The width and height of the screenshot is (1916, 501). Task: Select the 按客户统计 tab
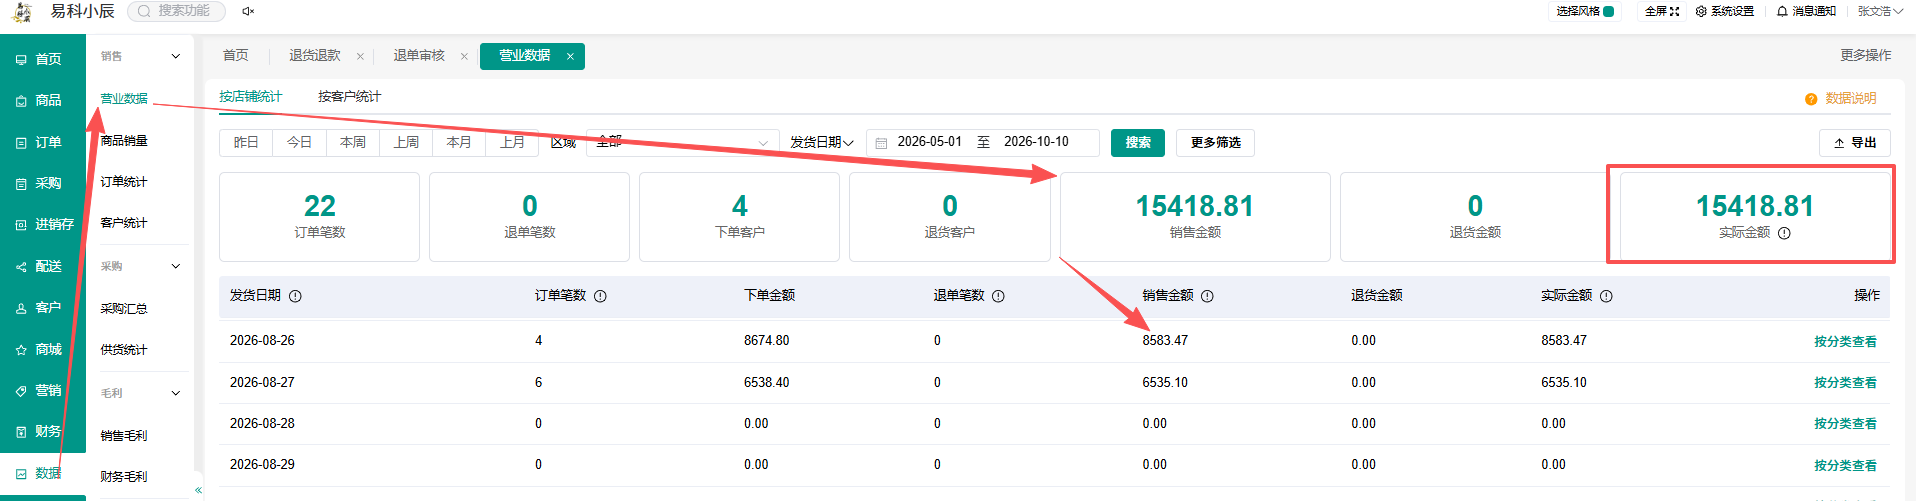[x=349, y=96]
